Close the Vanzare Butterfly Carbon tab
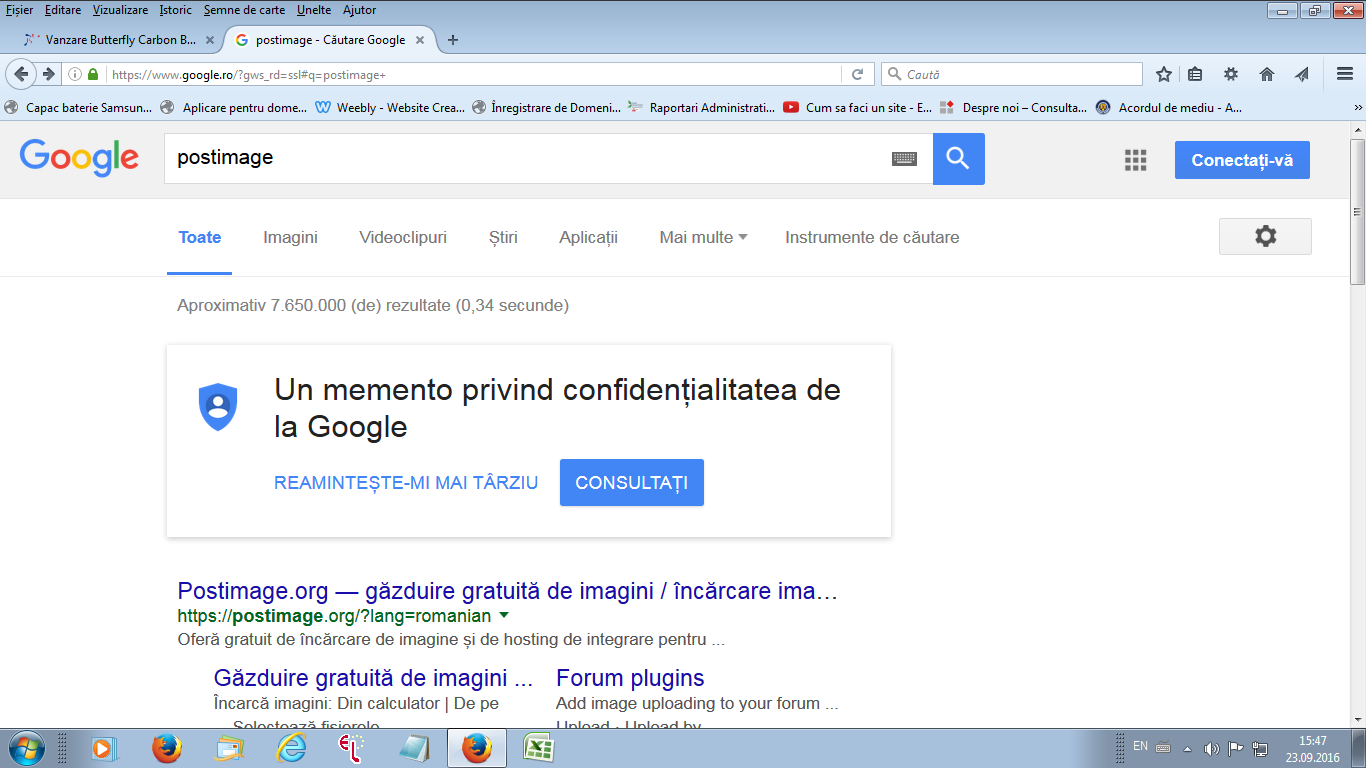Viewport: 1366px width, 768px height. coord(210,40)
